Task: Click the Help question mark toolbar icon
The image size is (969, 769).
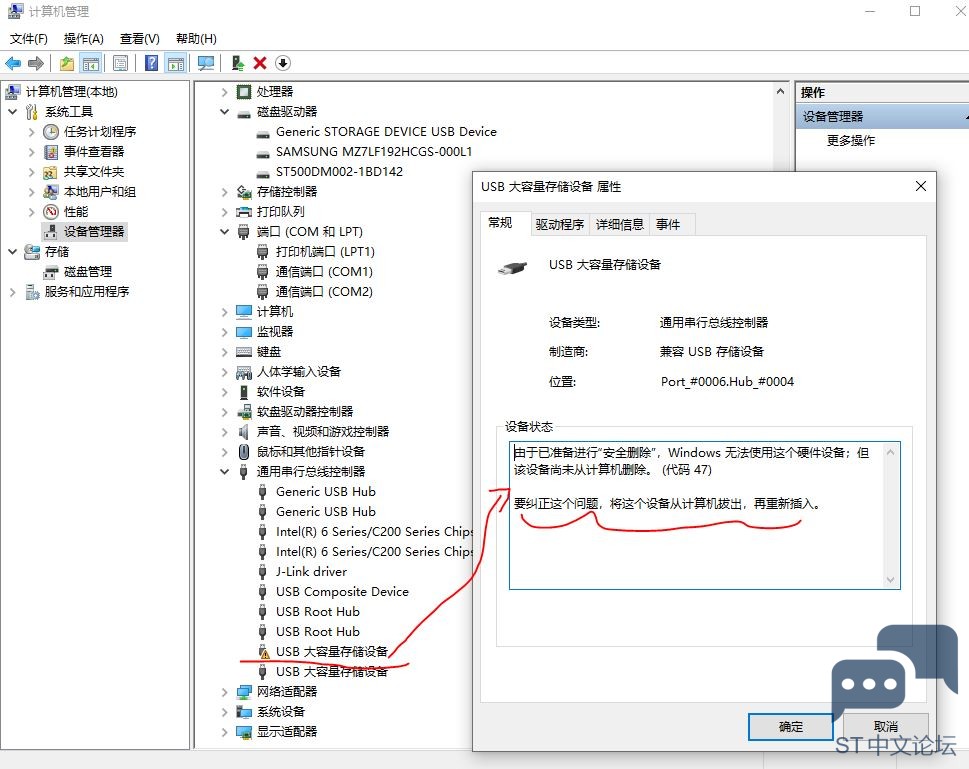Action: click(x=151, y=63)
